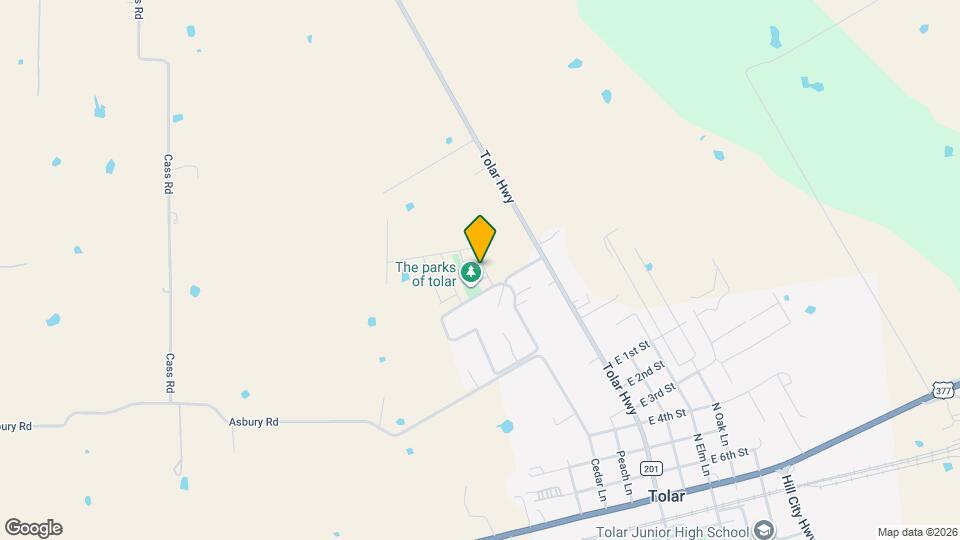Click the upper Tolar Hwy label
The image size is (960, 540).
497,177
